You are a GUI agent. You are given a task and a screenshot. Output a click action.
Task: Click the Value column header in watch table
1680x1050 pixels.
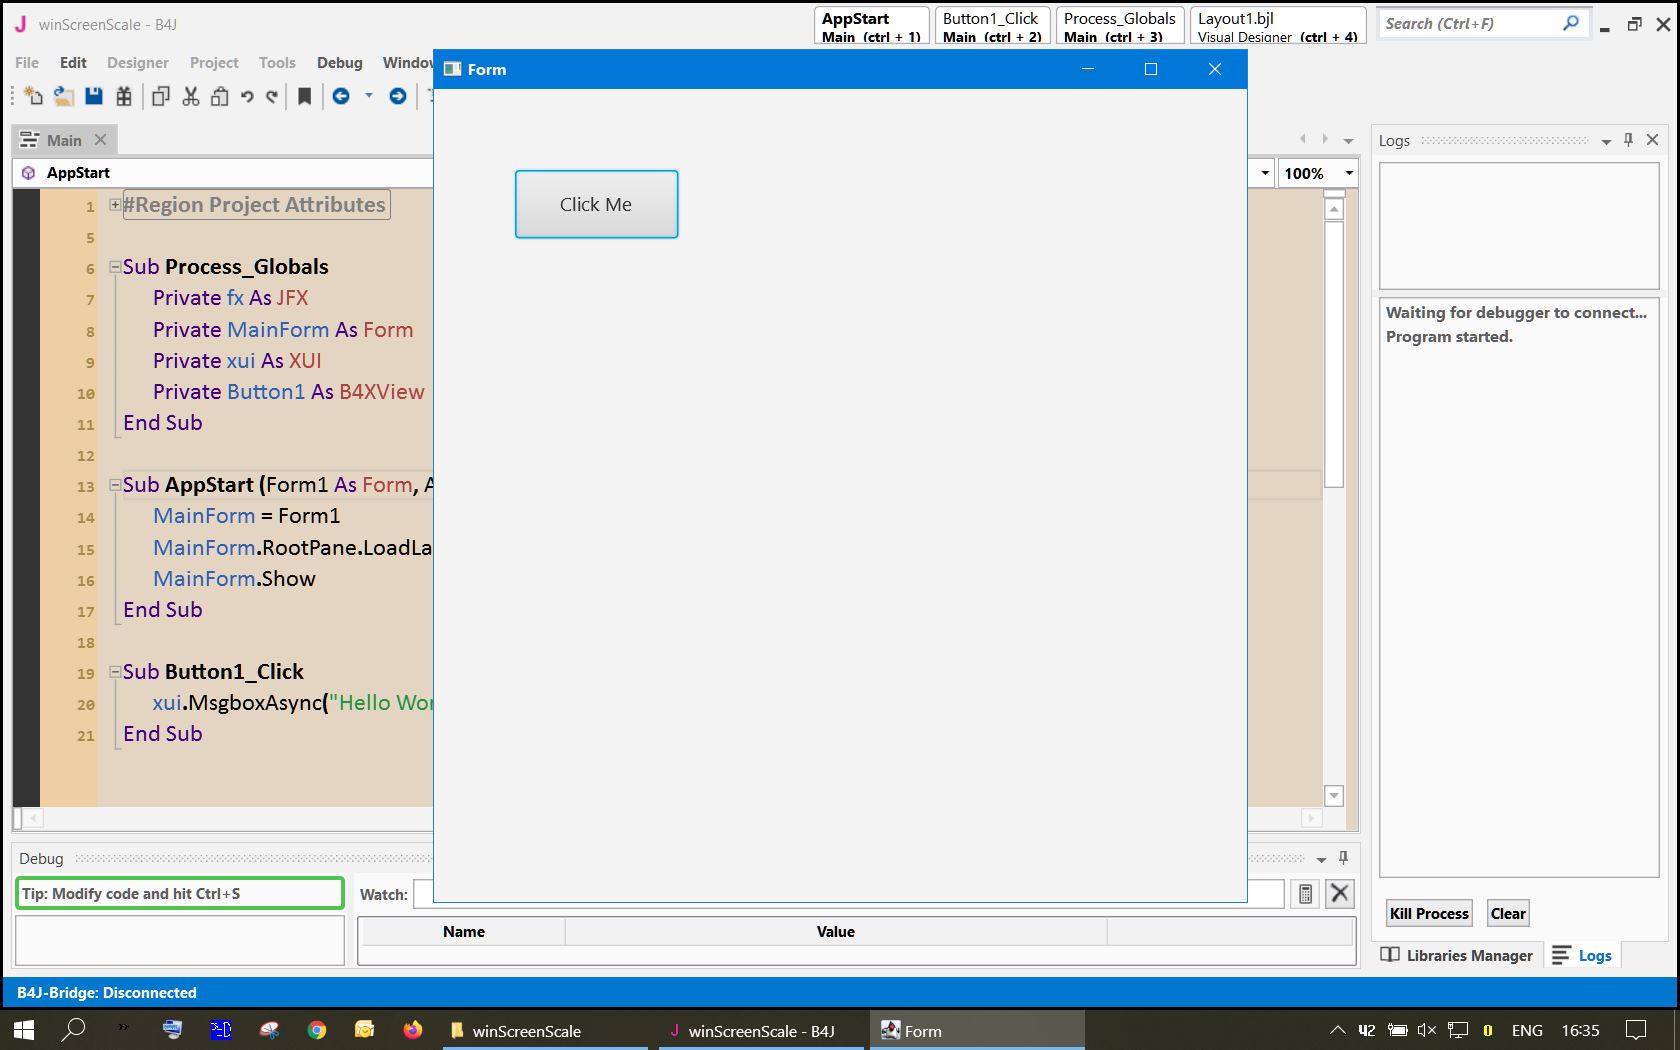836,932
